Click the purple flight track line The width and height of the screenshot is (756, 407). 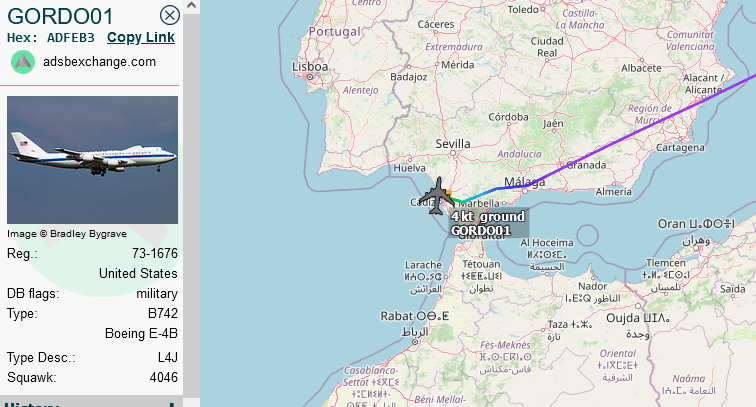(x=641, y=127)
